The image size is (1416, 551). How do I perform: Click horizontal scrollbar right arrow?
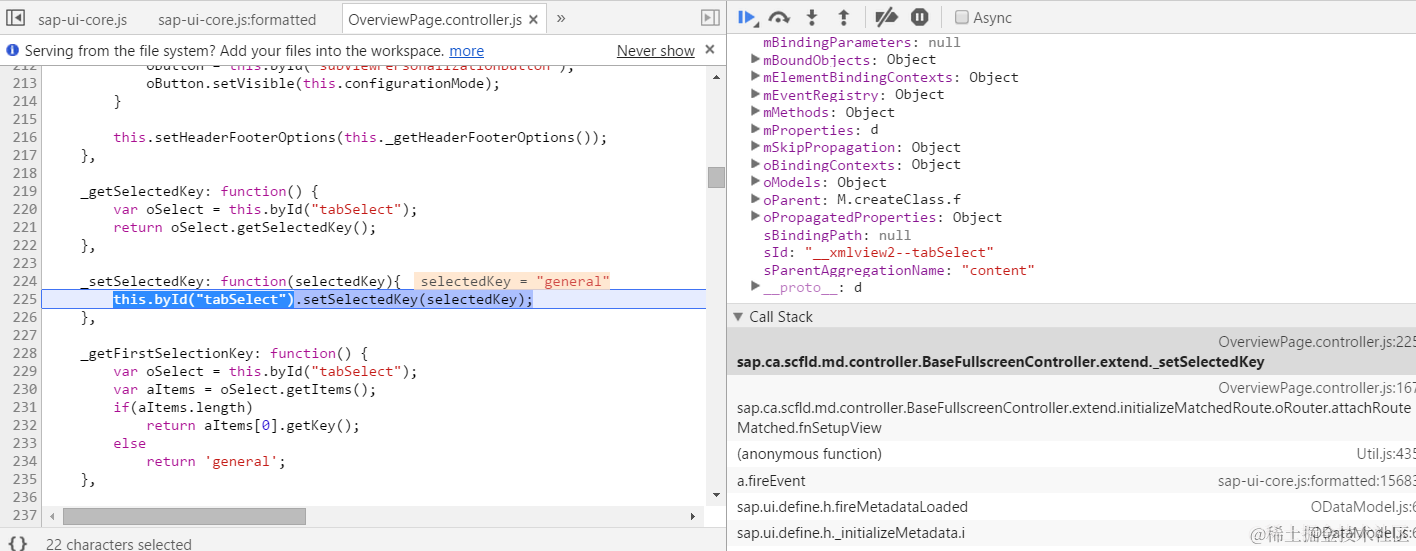[693, 516]
